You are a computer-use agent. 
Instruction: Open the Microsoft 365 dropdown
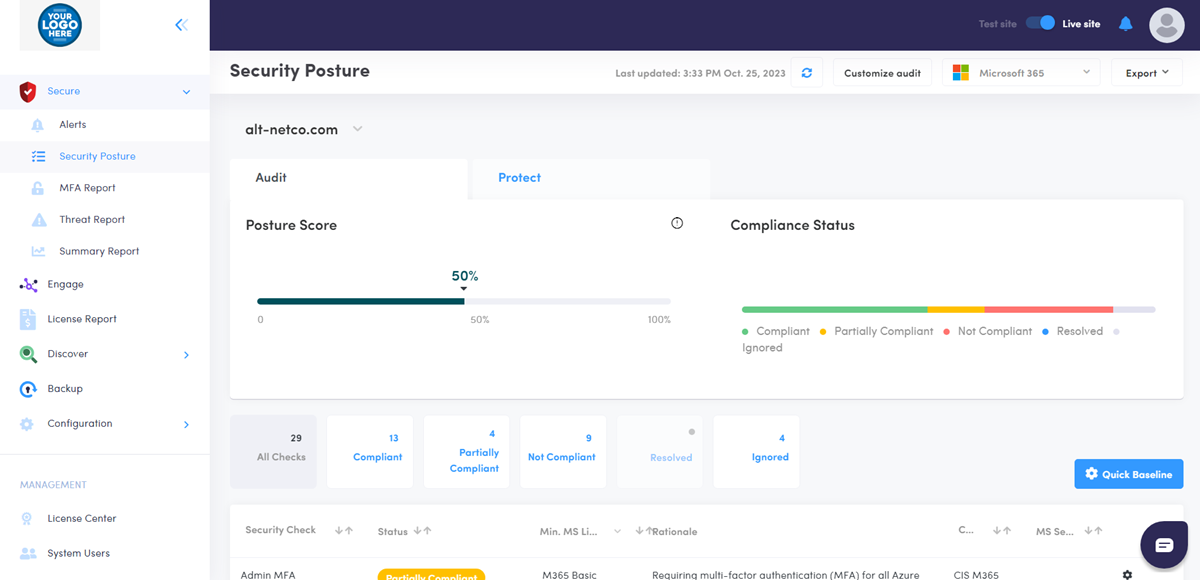click(x=1021, y=73)
